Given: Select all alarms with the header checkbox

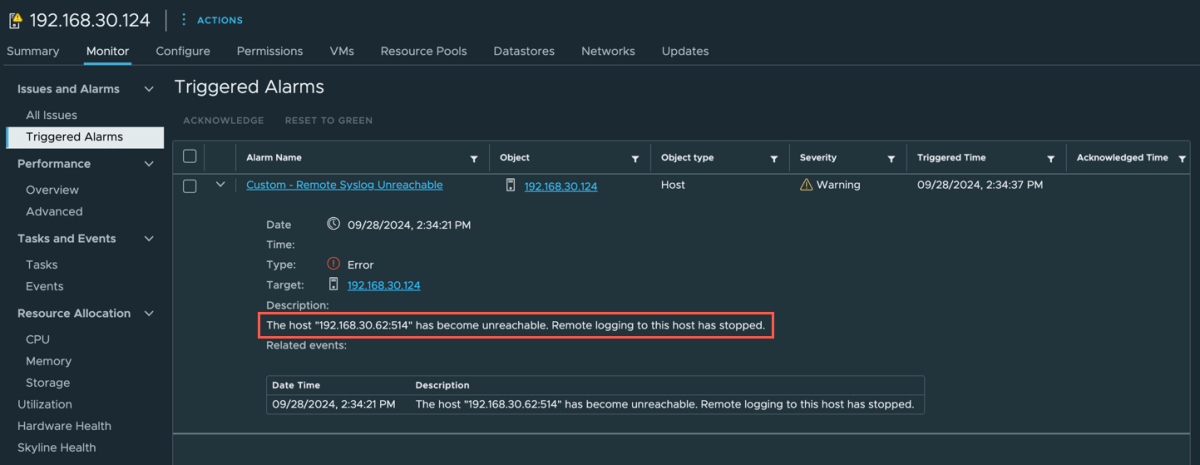Looking at the screenshot, I should click(x=190, y=157).
